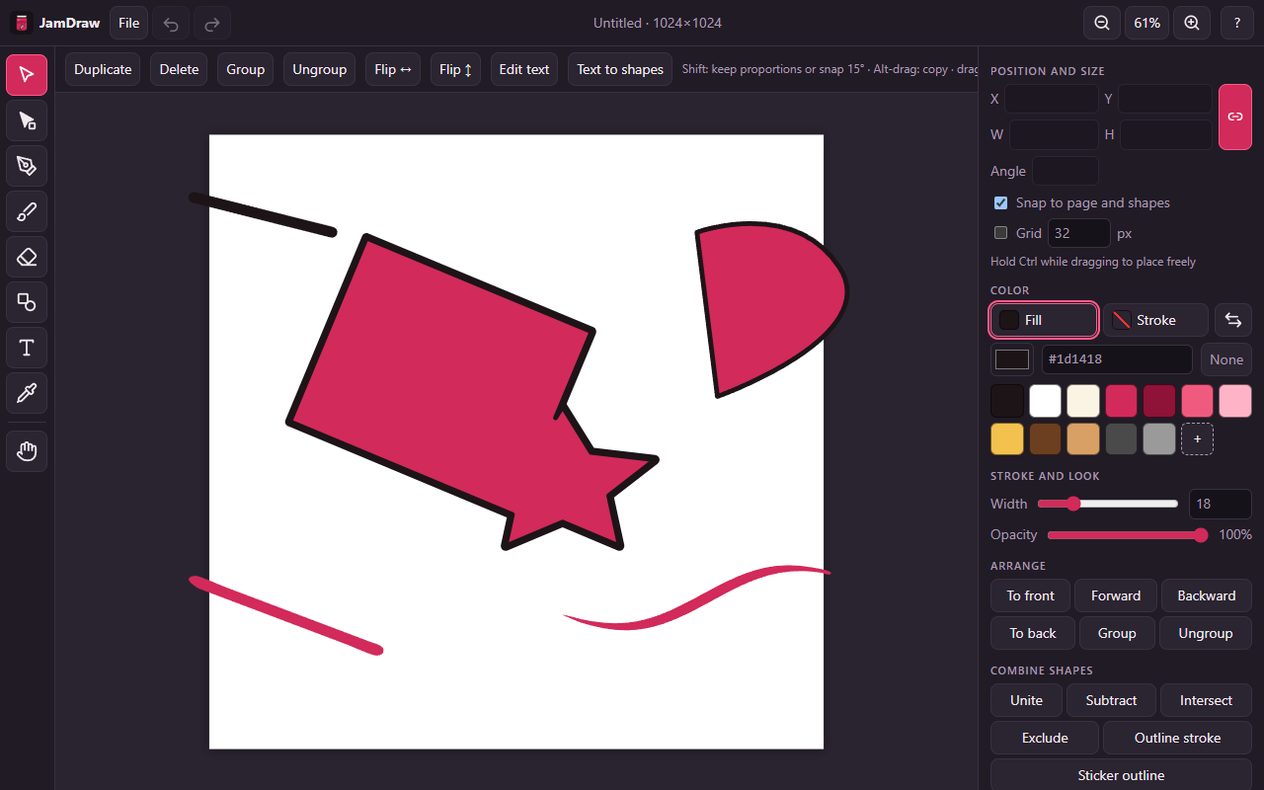Click the 61% zoom level
Viewport: 1264px width, 790px height.
[x=1147, y=23]
